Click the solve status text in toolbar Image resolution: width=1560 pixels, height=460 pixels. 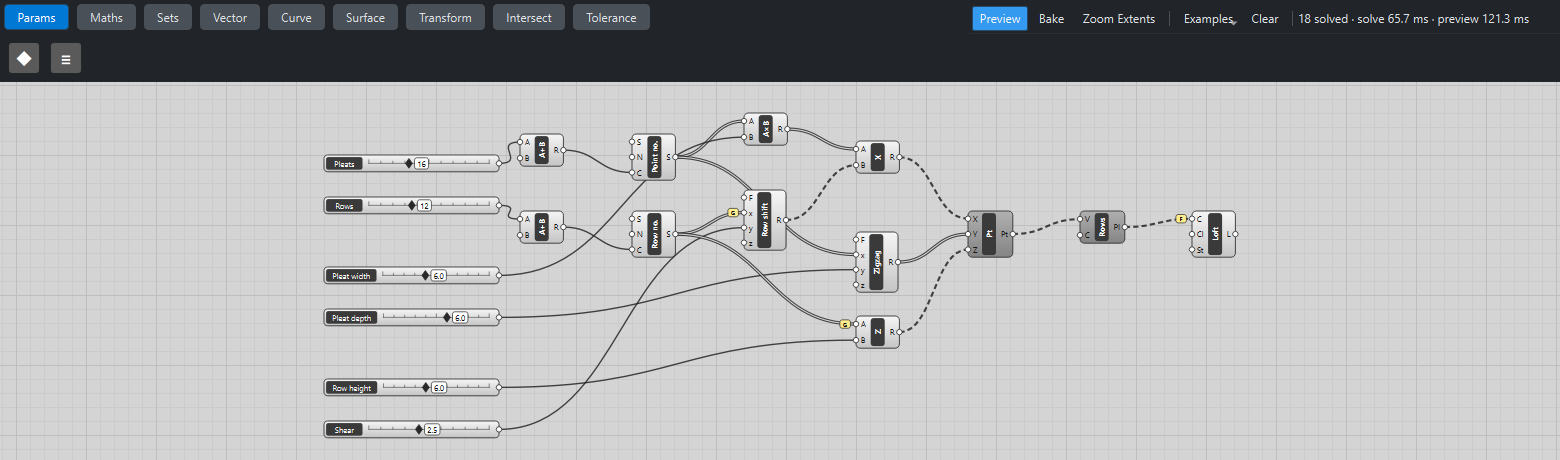(x=1414, y=18)
